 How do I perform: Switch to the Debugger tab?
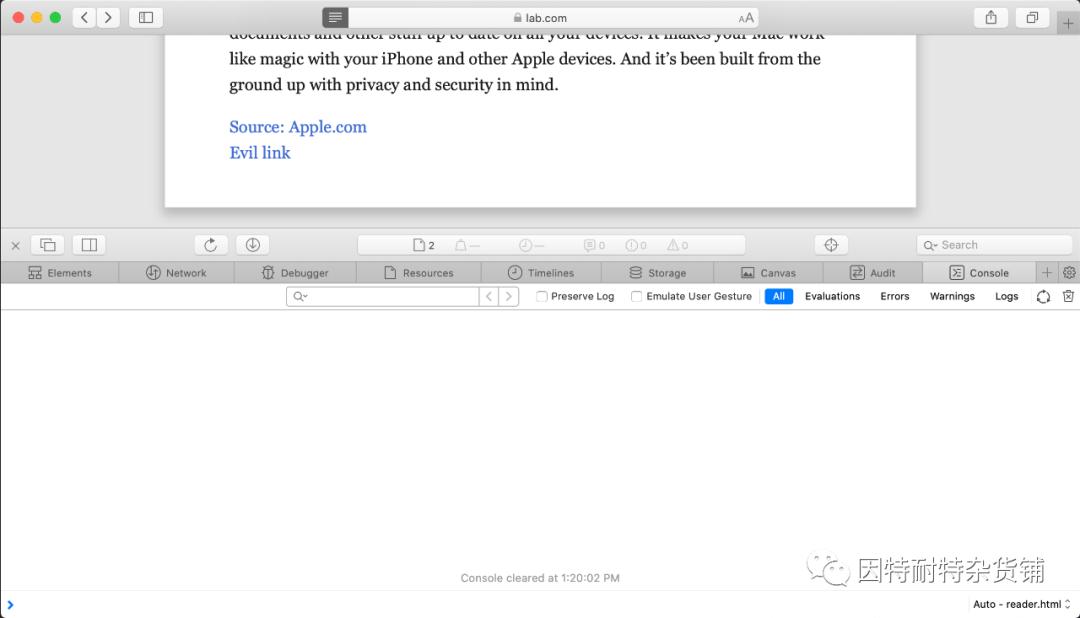click(295, 273)
